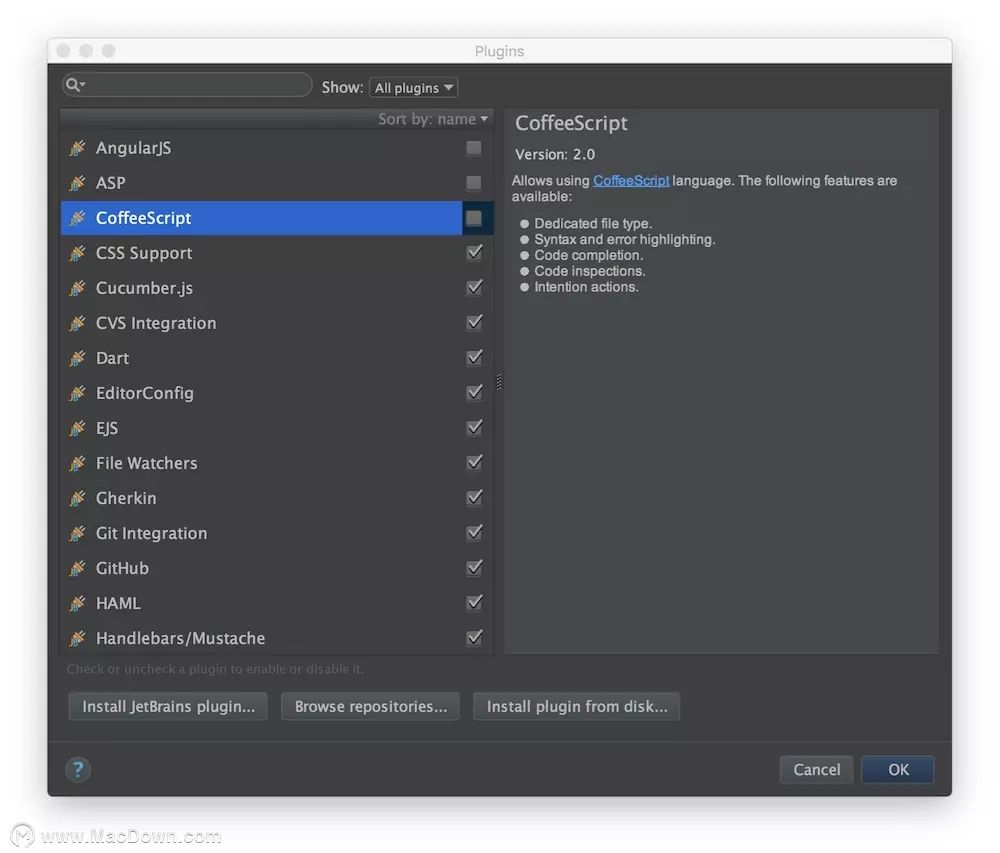This screenshot has height=853, width=1000.
Task: Click the HAML plugin icon
Action: 77,604
